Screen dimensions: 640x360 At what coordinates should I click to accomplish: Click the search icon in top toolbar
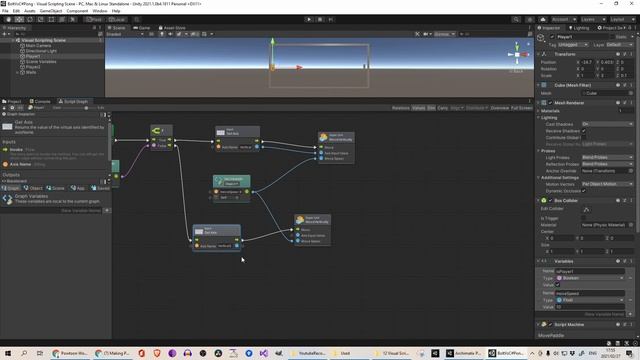click(516, 19)
